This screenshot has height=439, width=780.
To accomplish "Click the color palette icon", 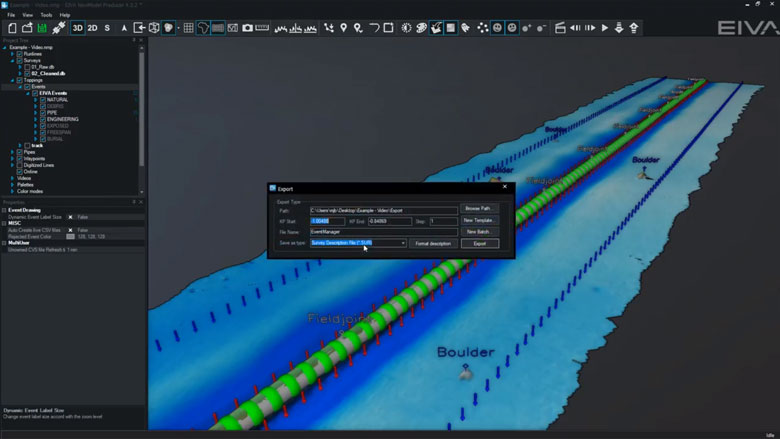I will click(420, 28).
